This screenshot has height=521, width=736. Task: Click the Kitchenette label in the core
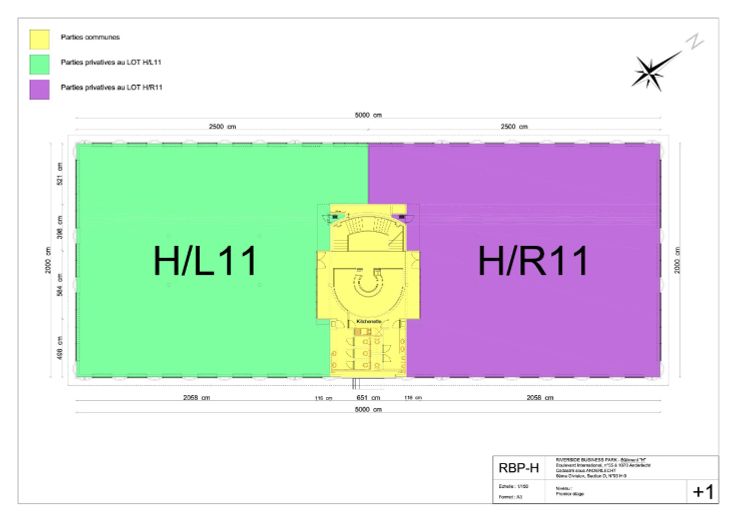coord(368,321)
